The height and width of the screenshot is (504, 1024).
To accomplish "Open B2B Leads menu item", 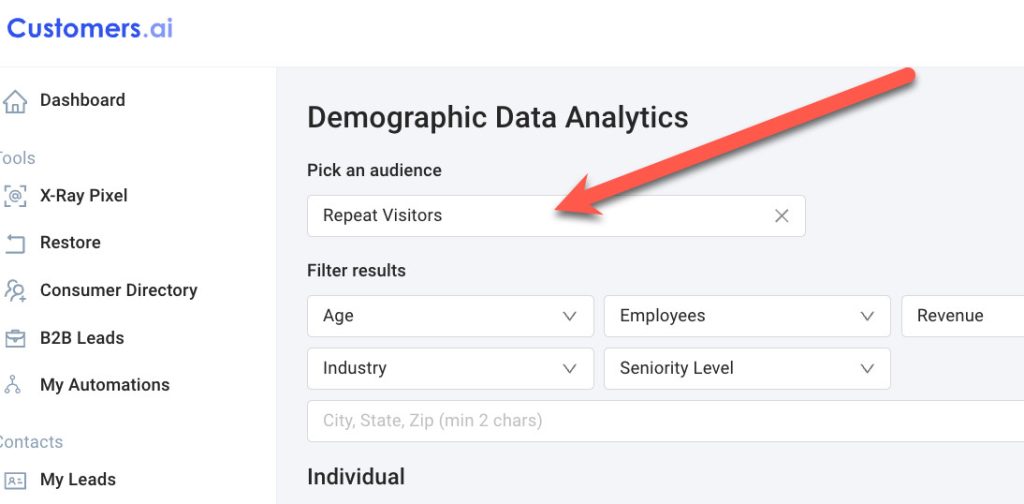I will click(82, 338).
